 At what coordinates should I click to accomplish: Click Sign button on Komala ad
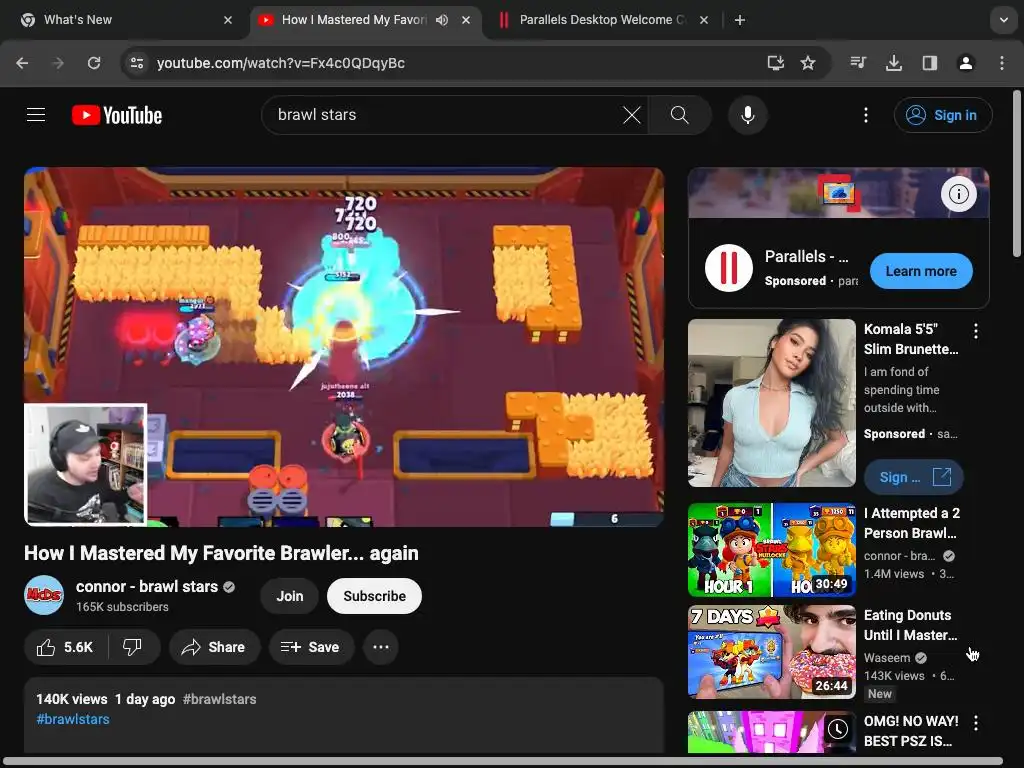point(914,477)
